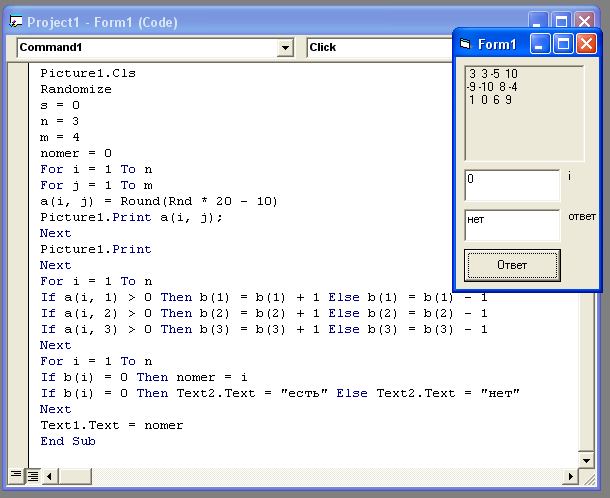Click Form1 window title icon
This screenshot has height=498, width=610.
[x=466, y=44]
